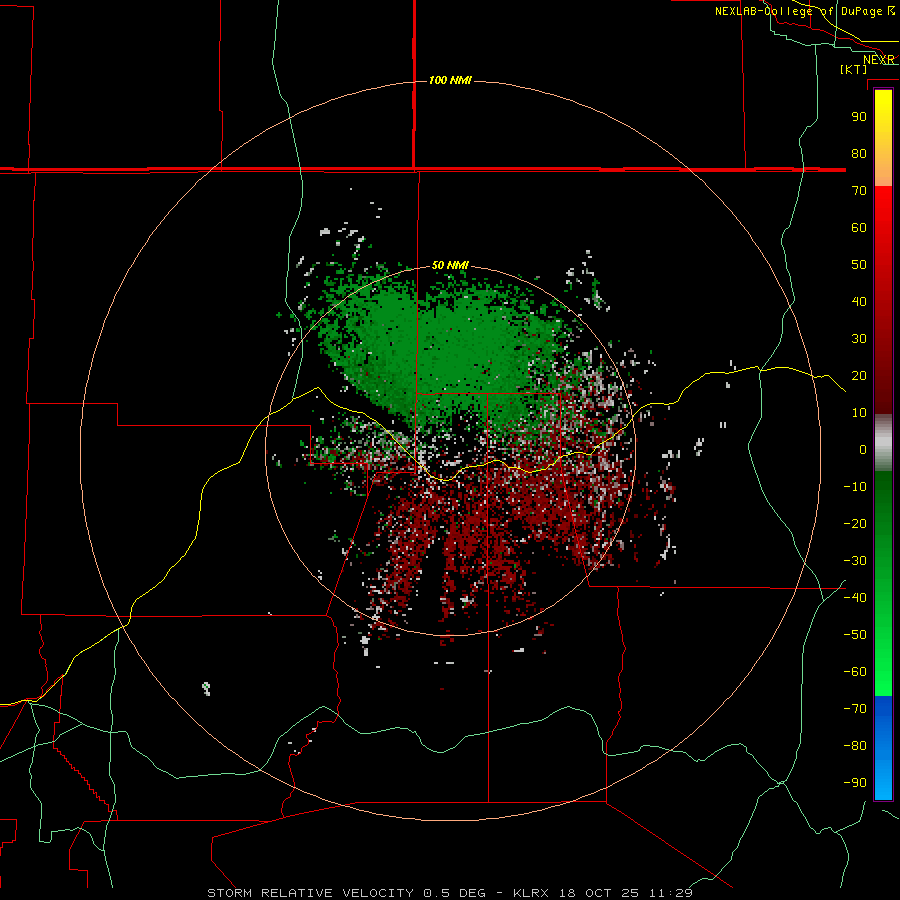The width and height of the screenshot is (900, 900).
Task: Click the "-80" value on velocity scale
Action: point(855,746)
